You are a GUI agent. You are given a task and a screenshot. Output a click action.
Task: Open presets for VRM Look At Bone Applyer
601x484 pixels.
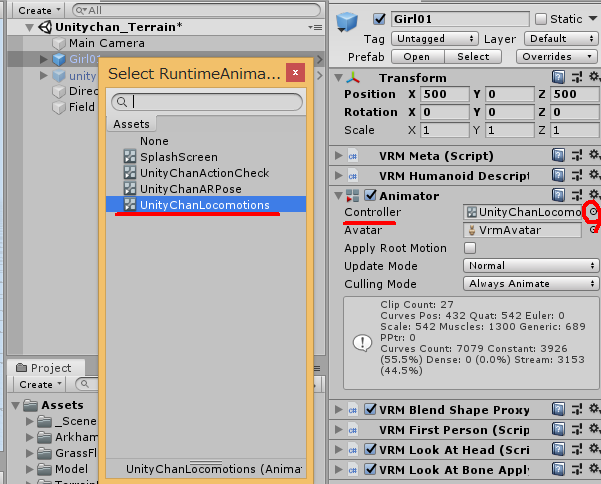click(577, 469)
